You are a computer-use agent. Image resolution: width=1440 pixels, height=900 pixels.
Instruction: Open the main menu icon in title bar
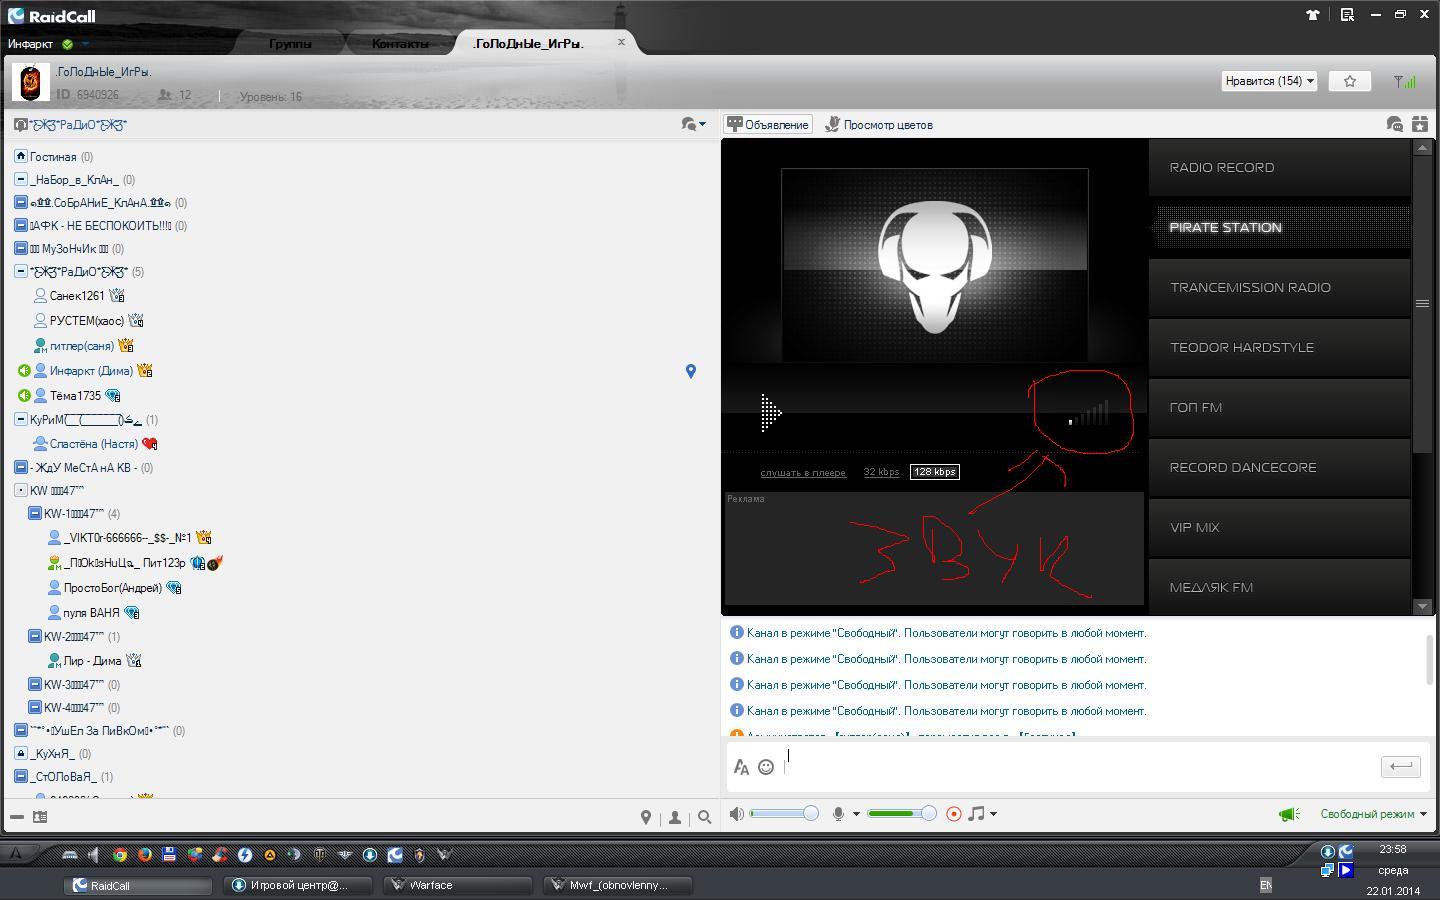(1347, 14)
